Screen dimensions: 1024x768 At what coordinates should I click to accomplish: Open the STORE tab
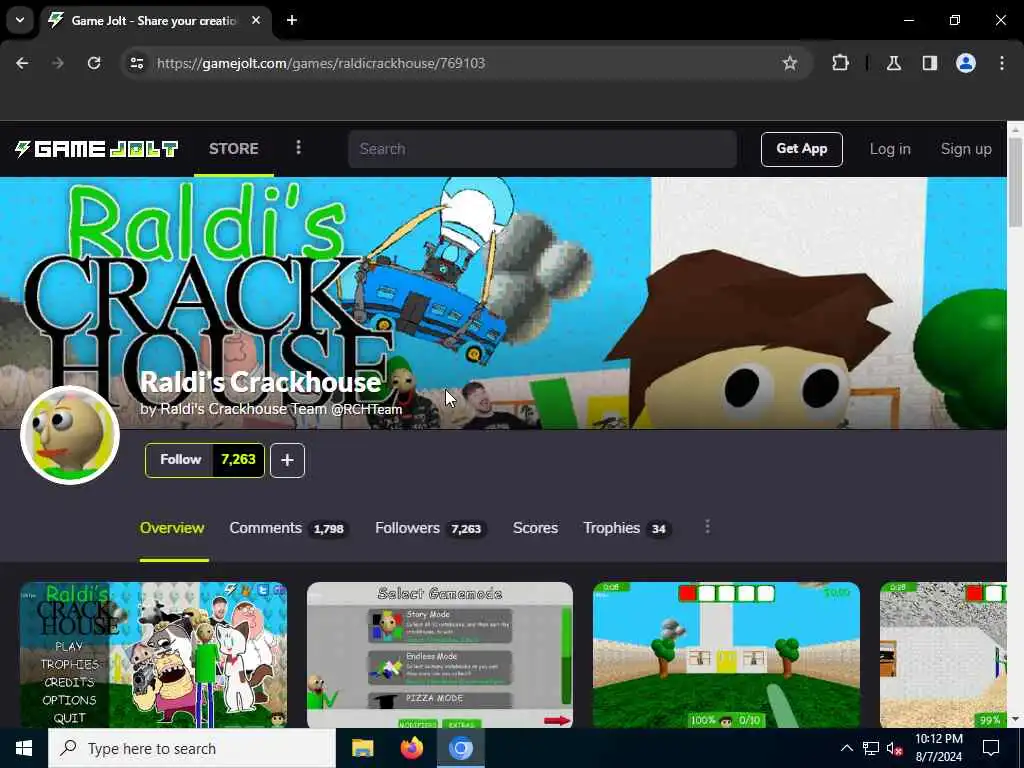tap(234, 149)
